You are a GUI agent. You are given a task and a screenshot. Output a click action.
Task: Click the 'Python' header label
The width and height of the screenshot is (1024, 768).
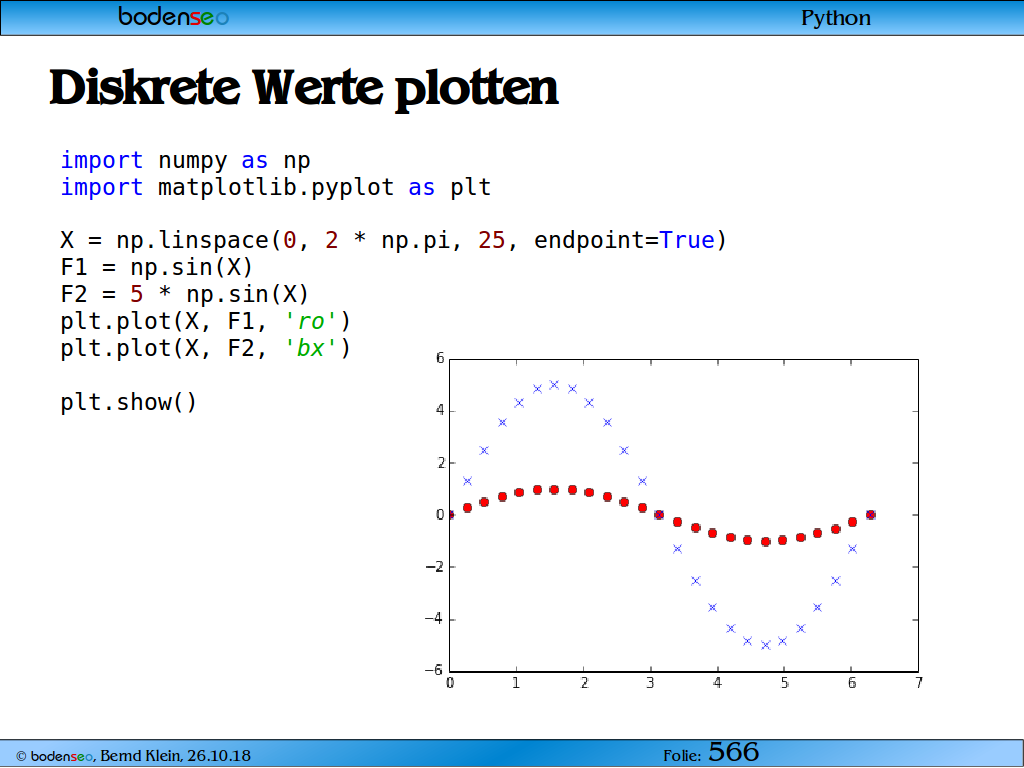coord(836,18)
